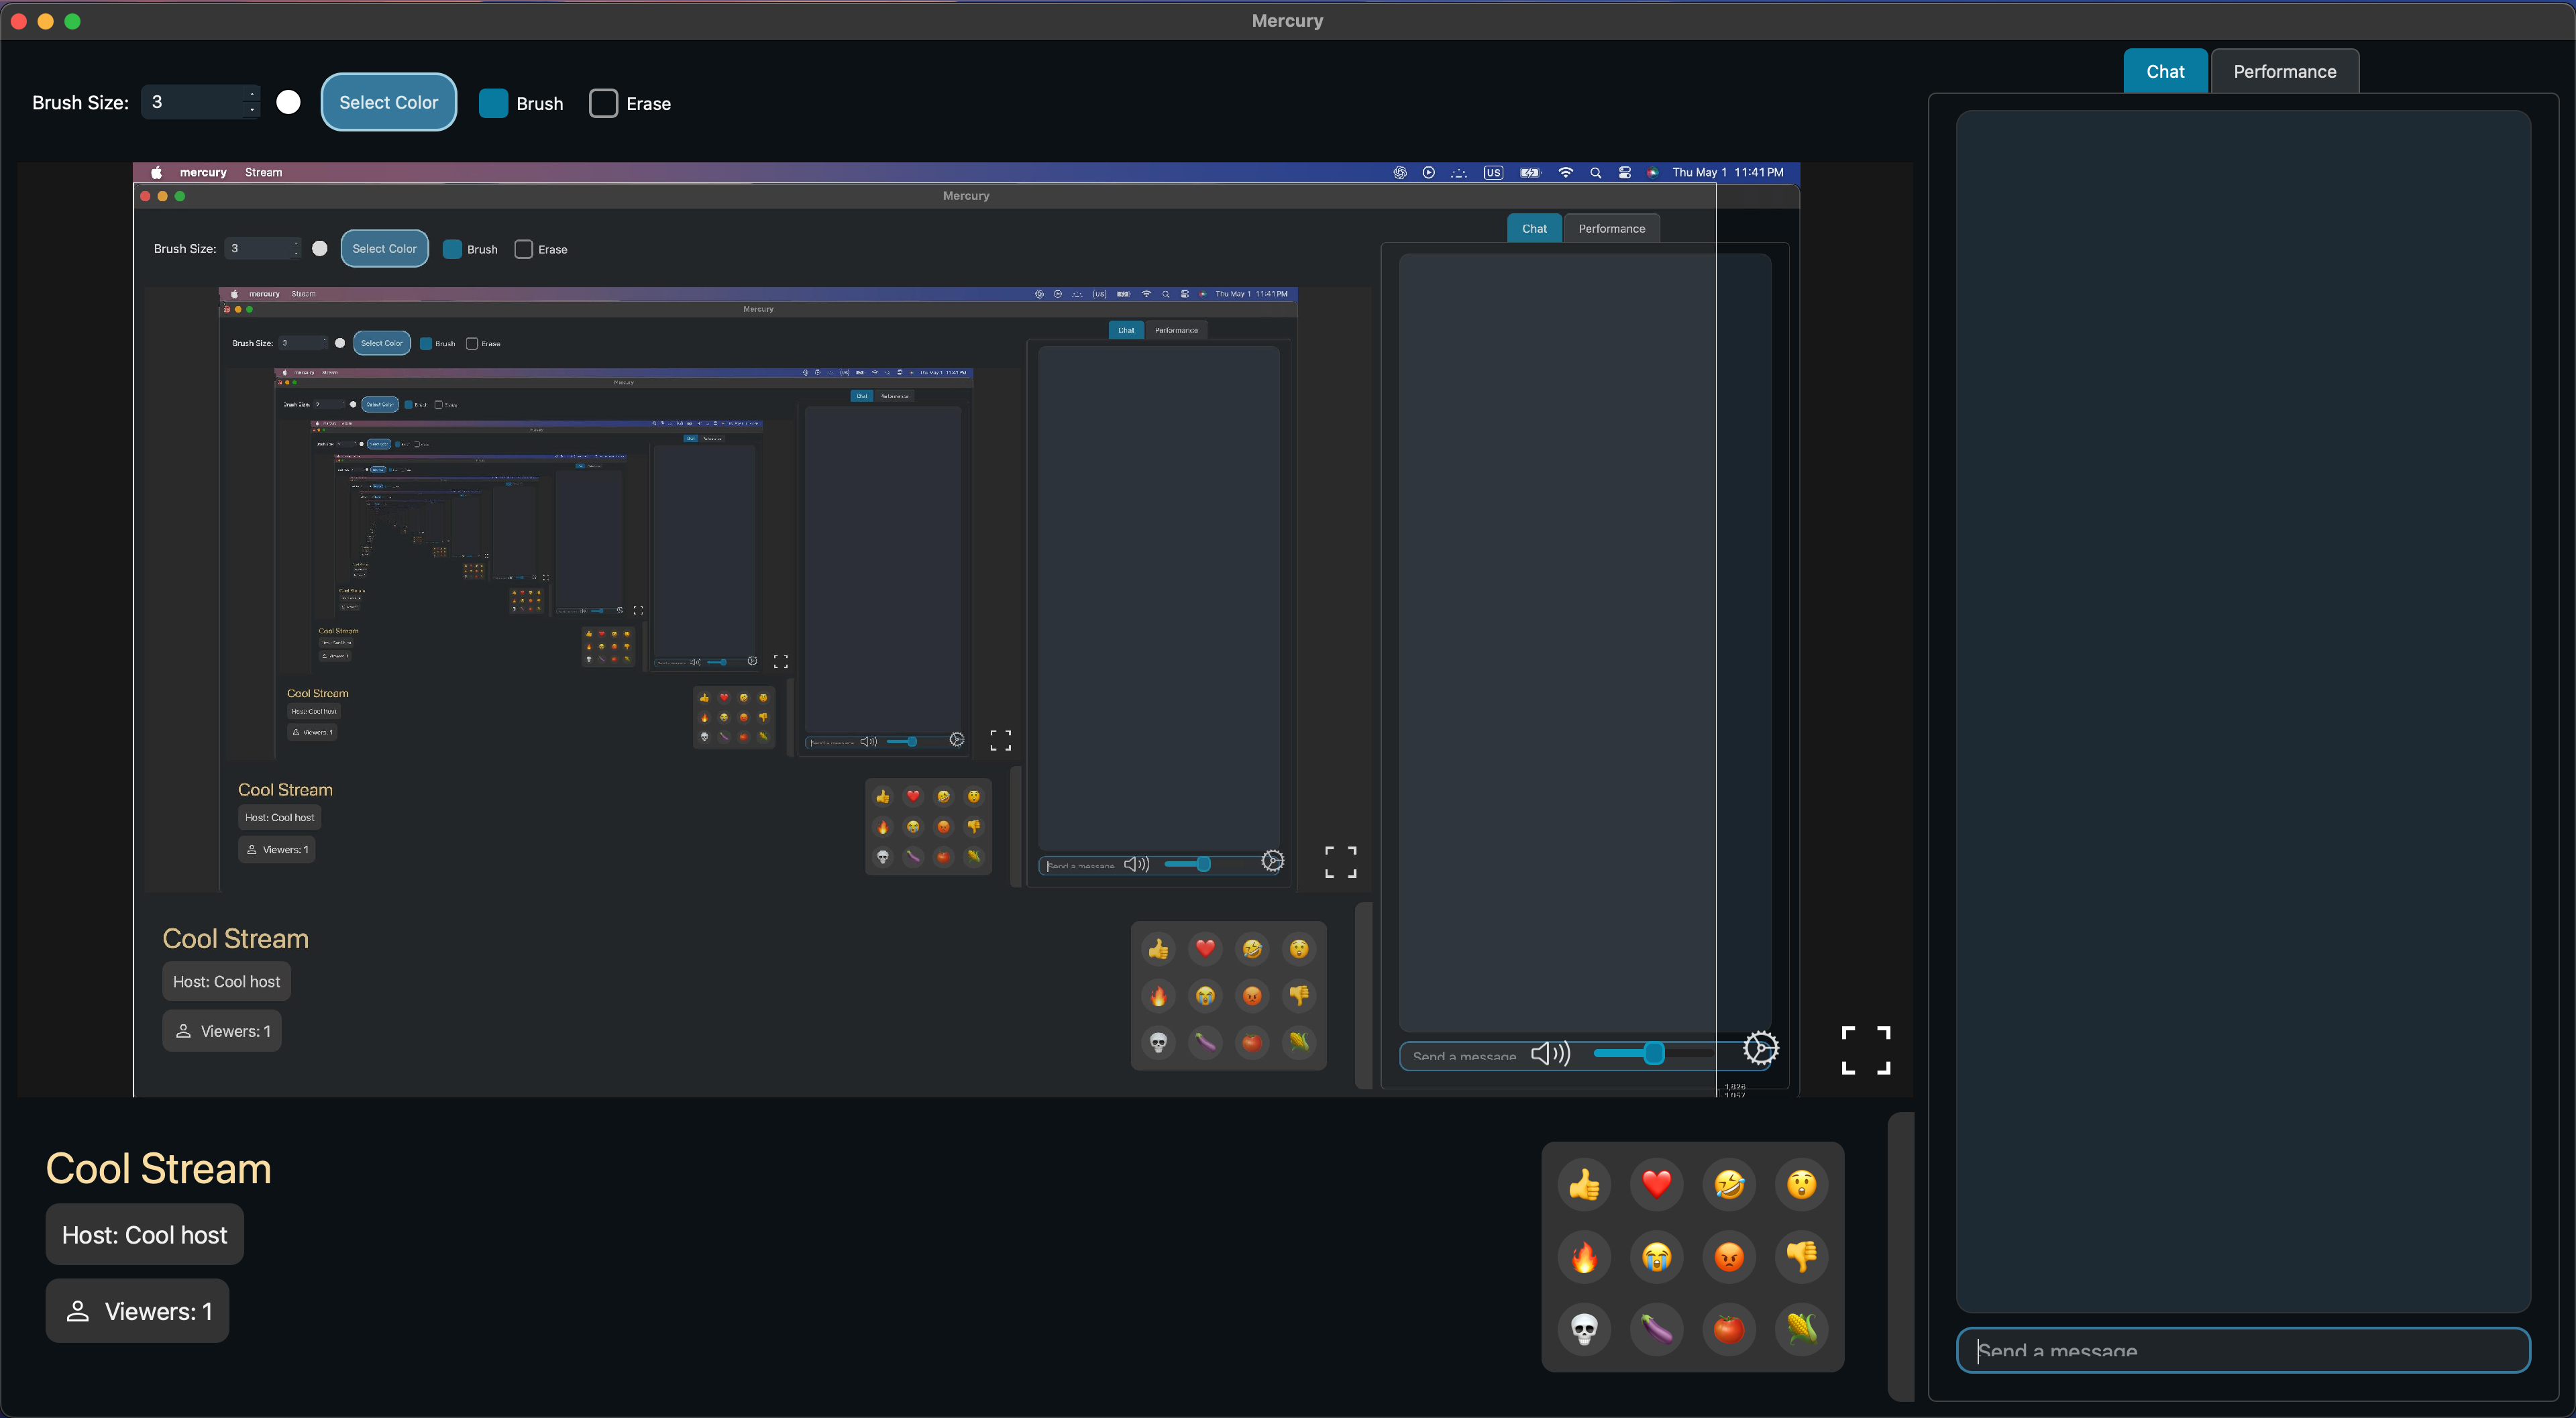React with the red heart emoji

click(1656, 1185)
